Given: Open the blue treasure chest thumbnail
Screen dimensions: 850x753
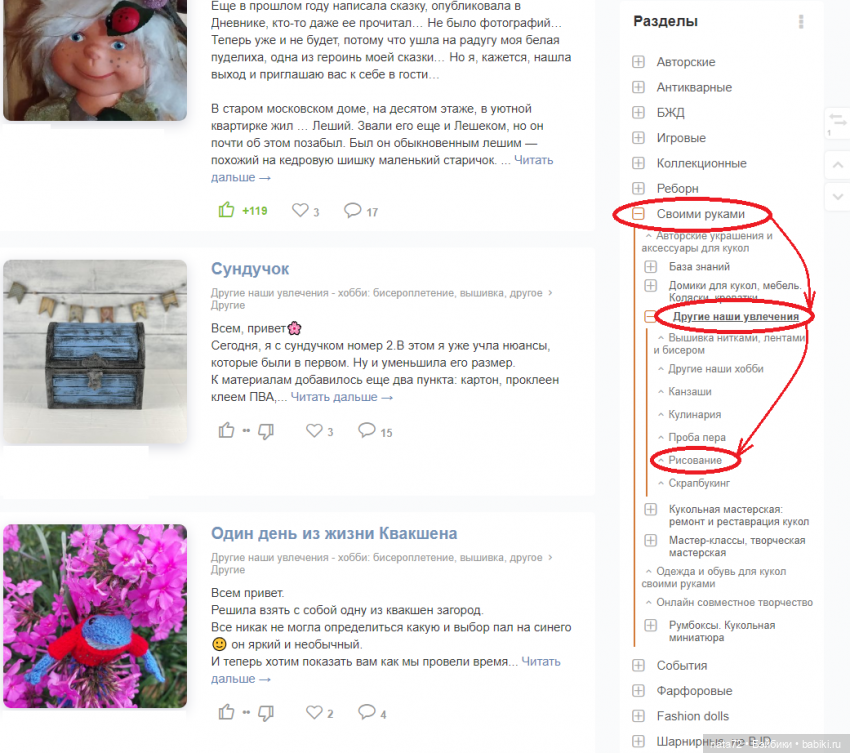Looking at the screenshot, I should coord(95,352).
